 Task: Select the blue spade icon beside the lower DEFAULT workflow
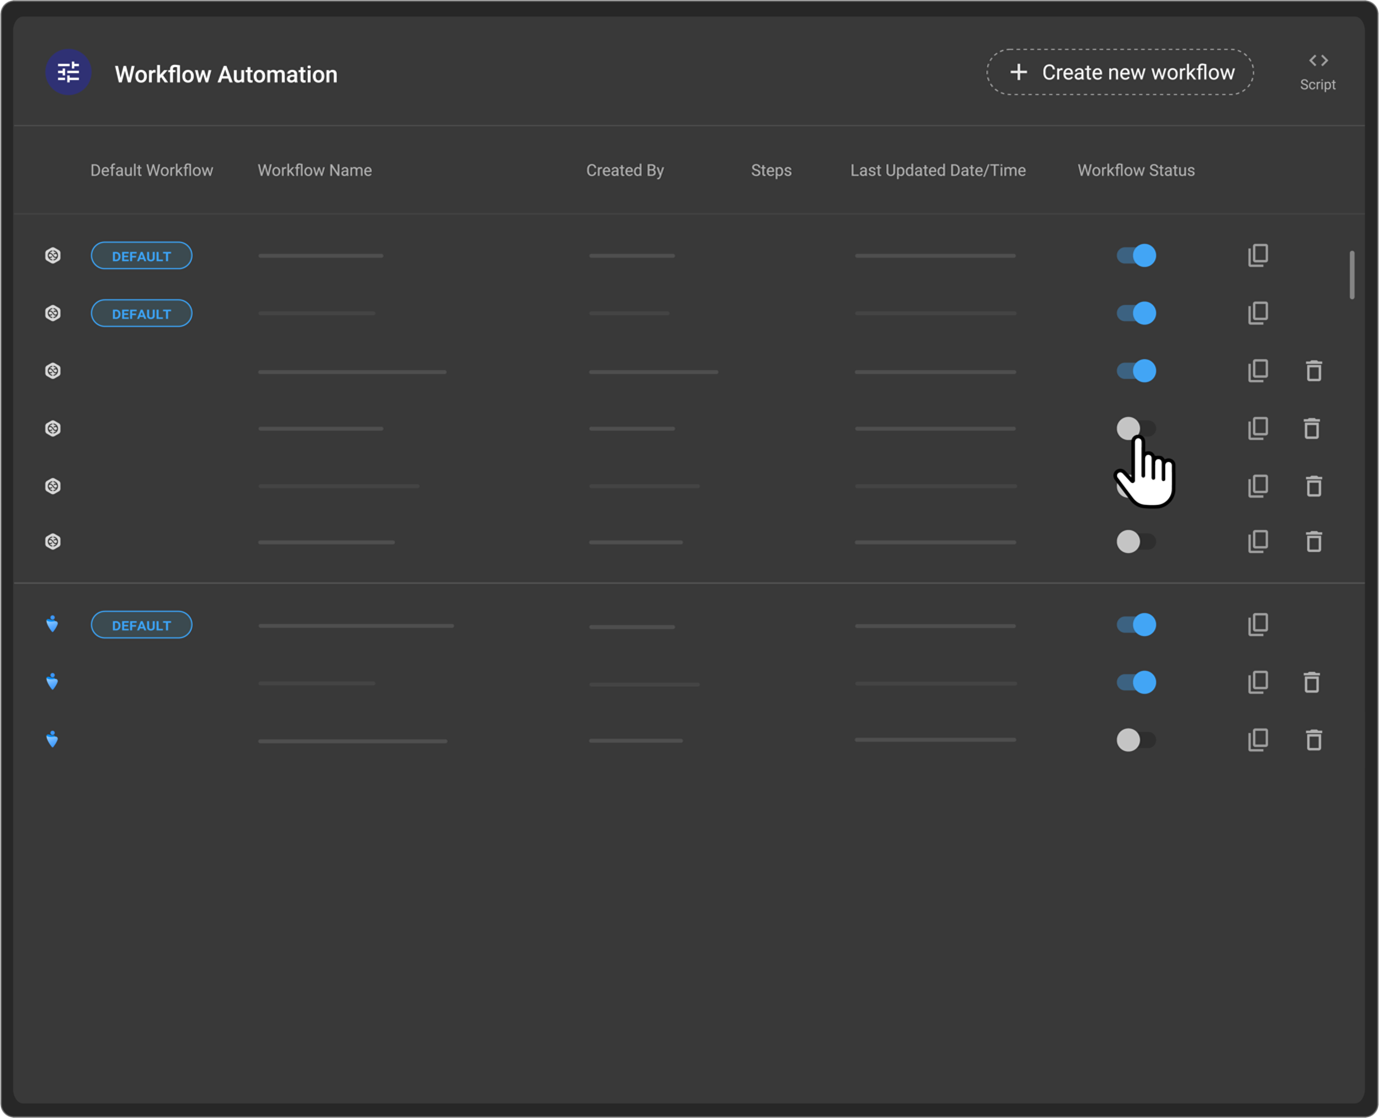click(51, 624)
